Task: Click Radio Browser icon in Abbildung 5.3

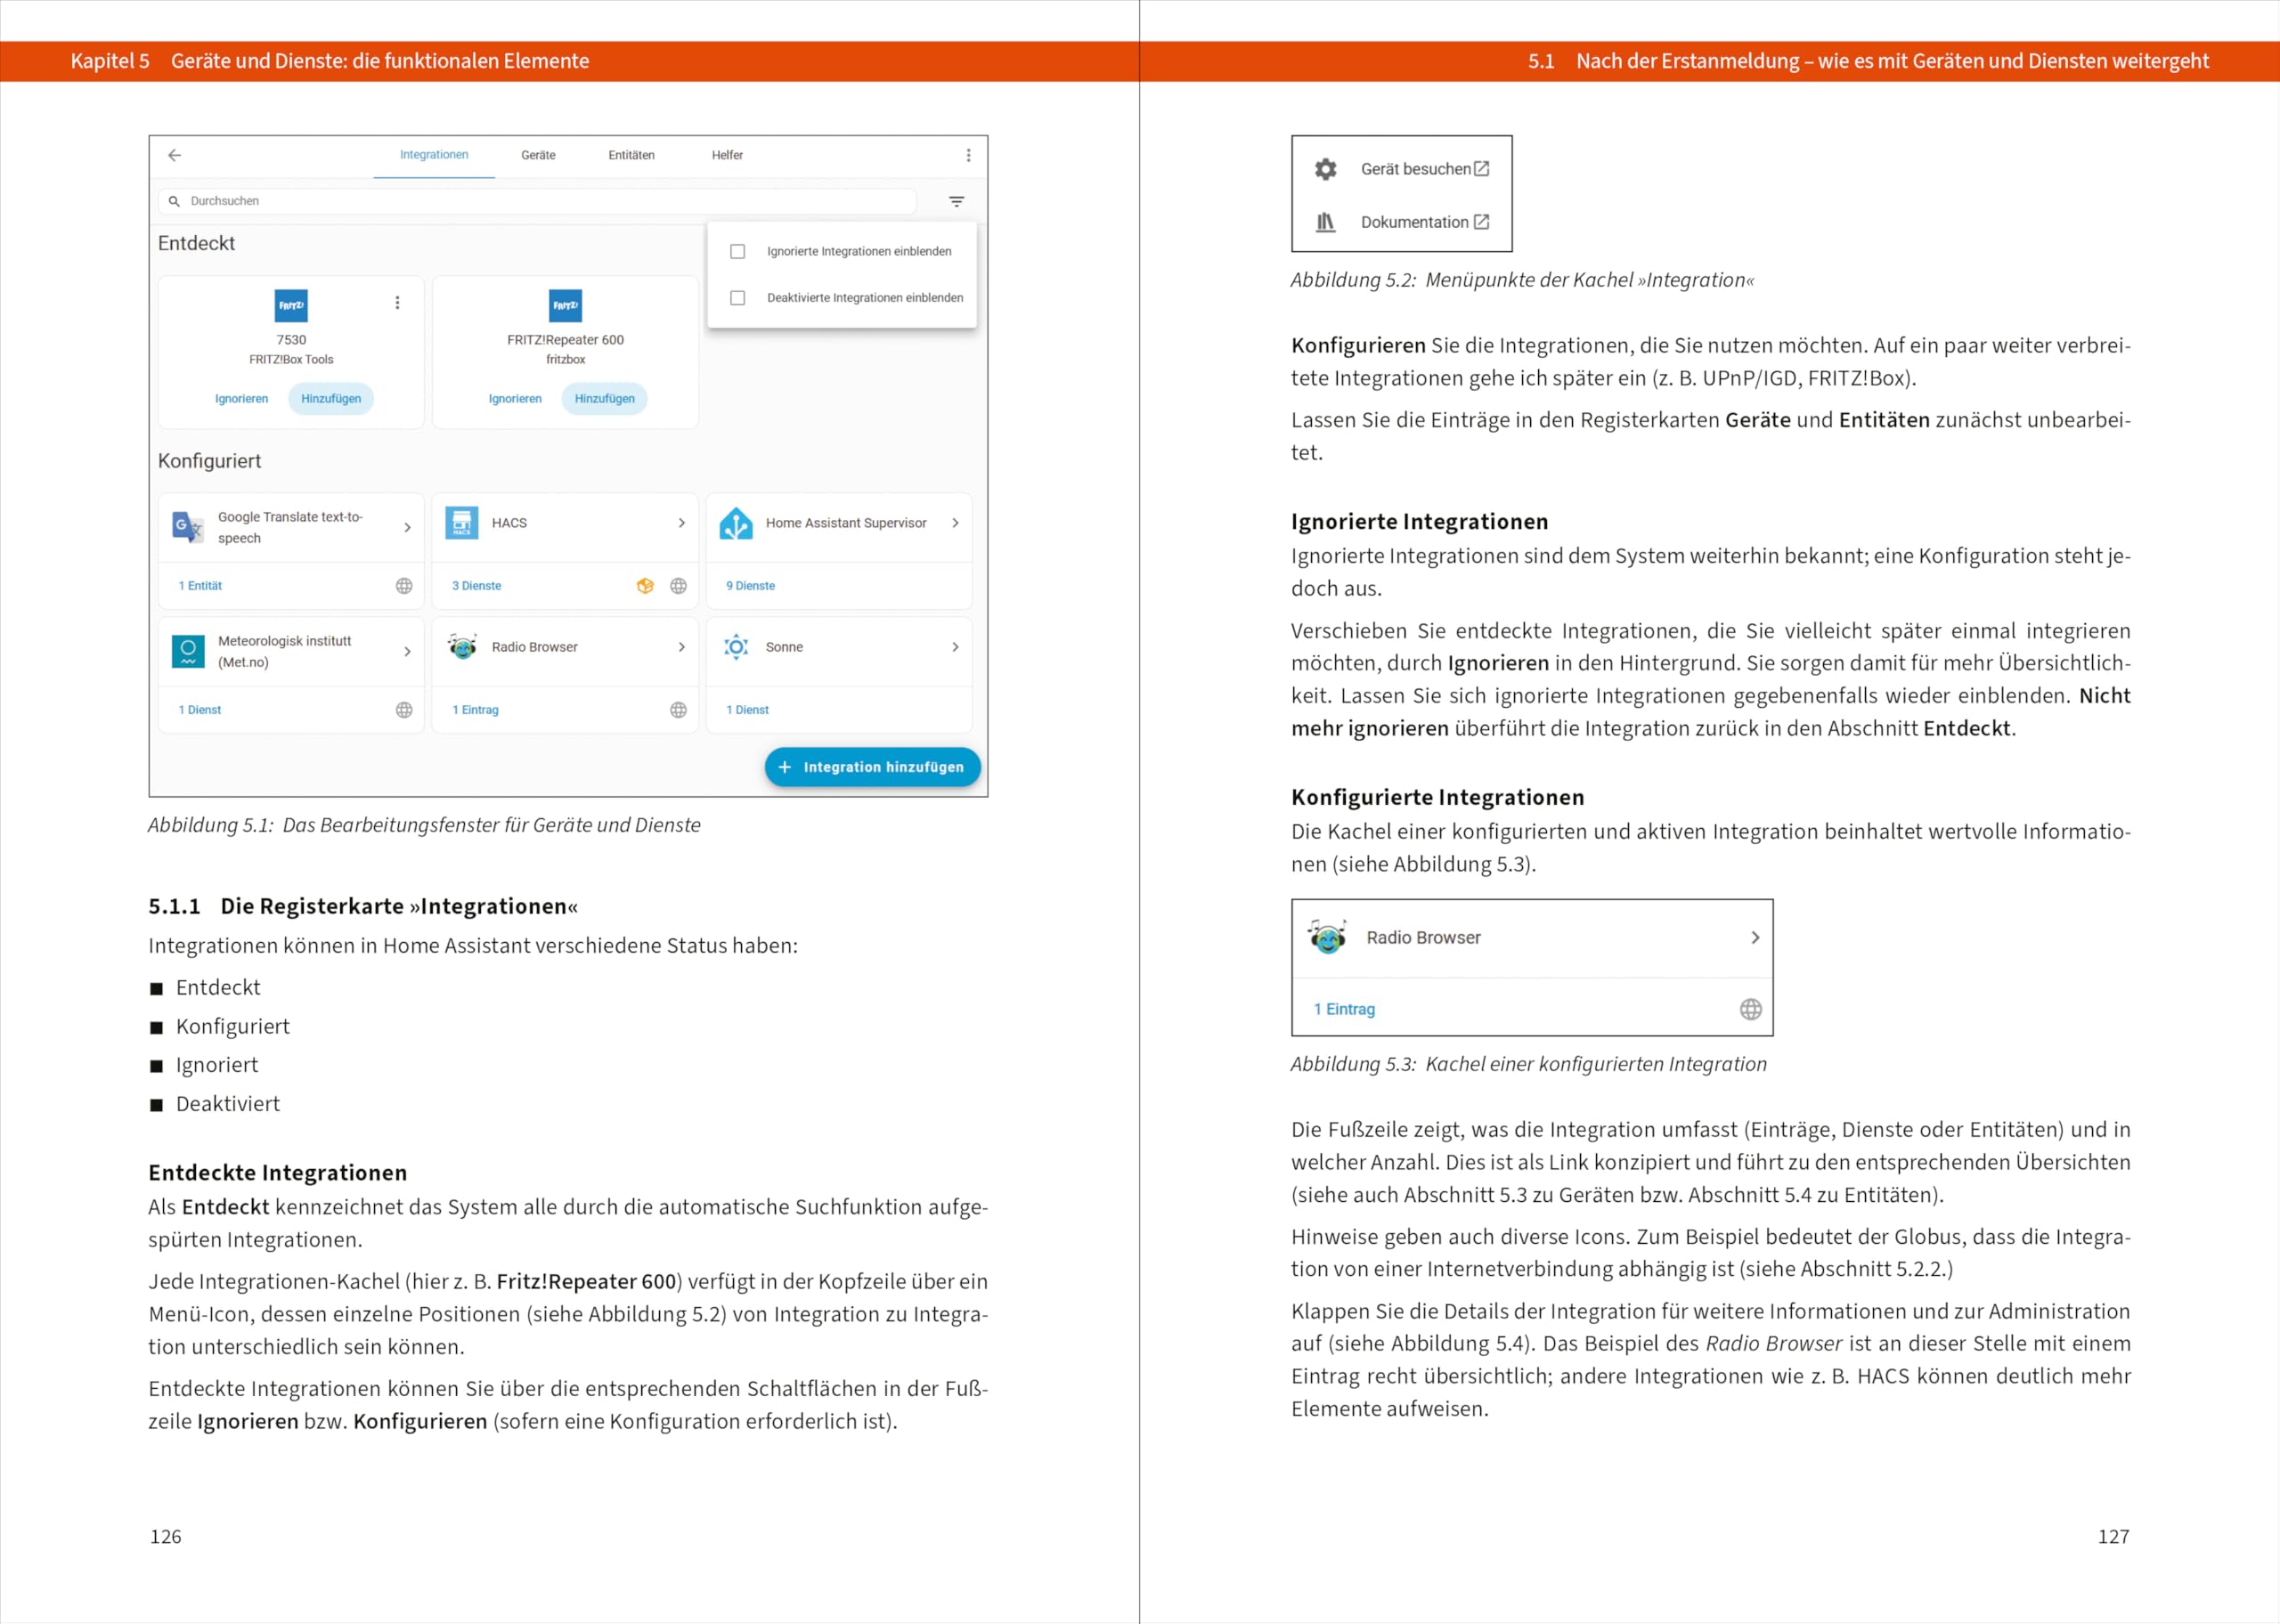Action: [x=1328, y=937]
